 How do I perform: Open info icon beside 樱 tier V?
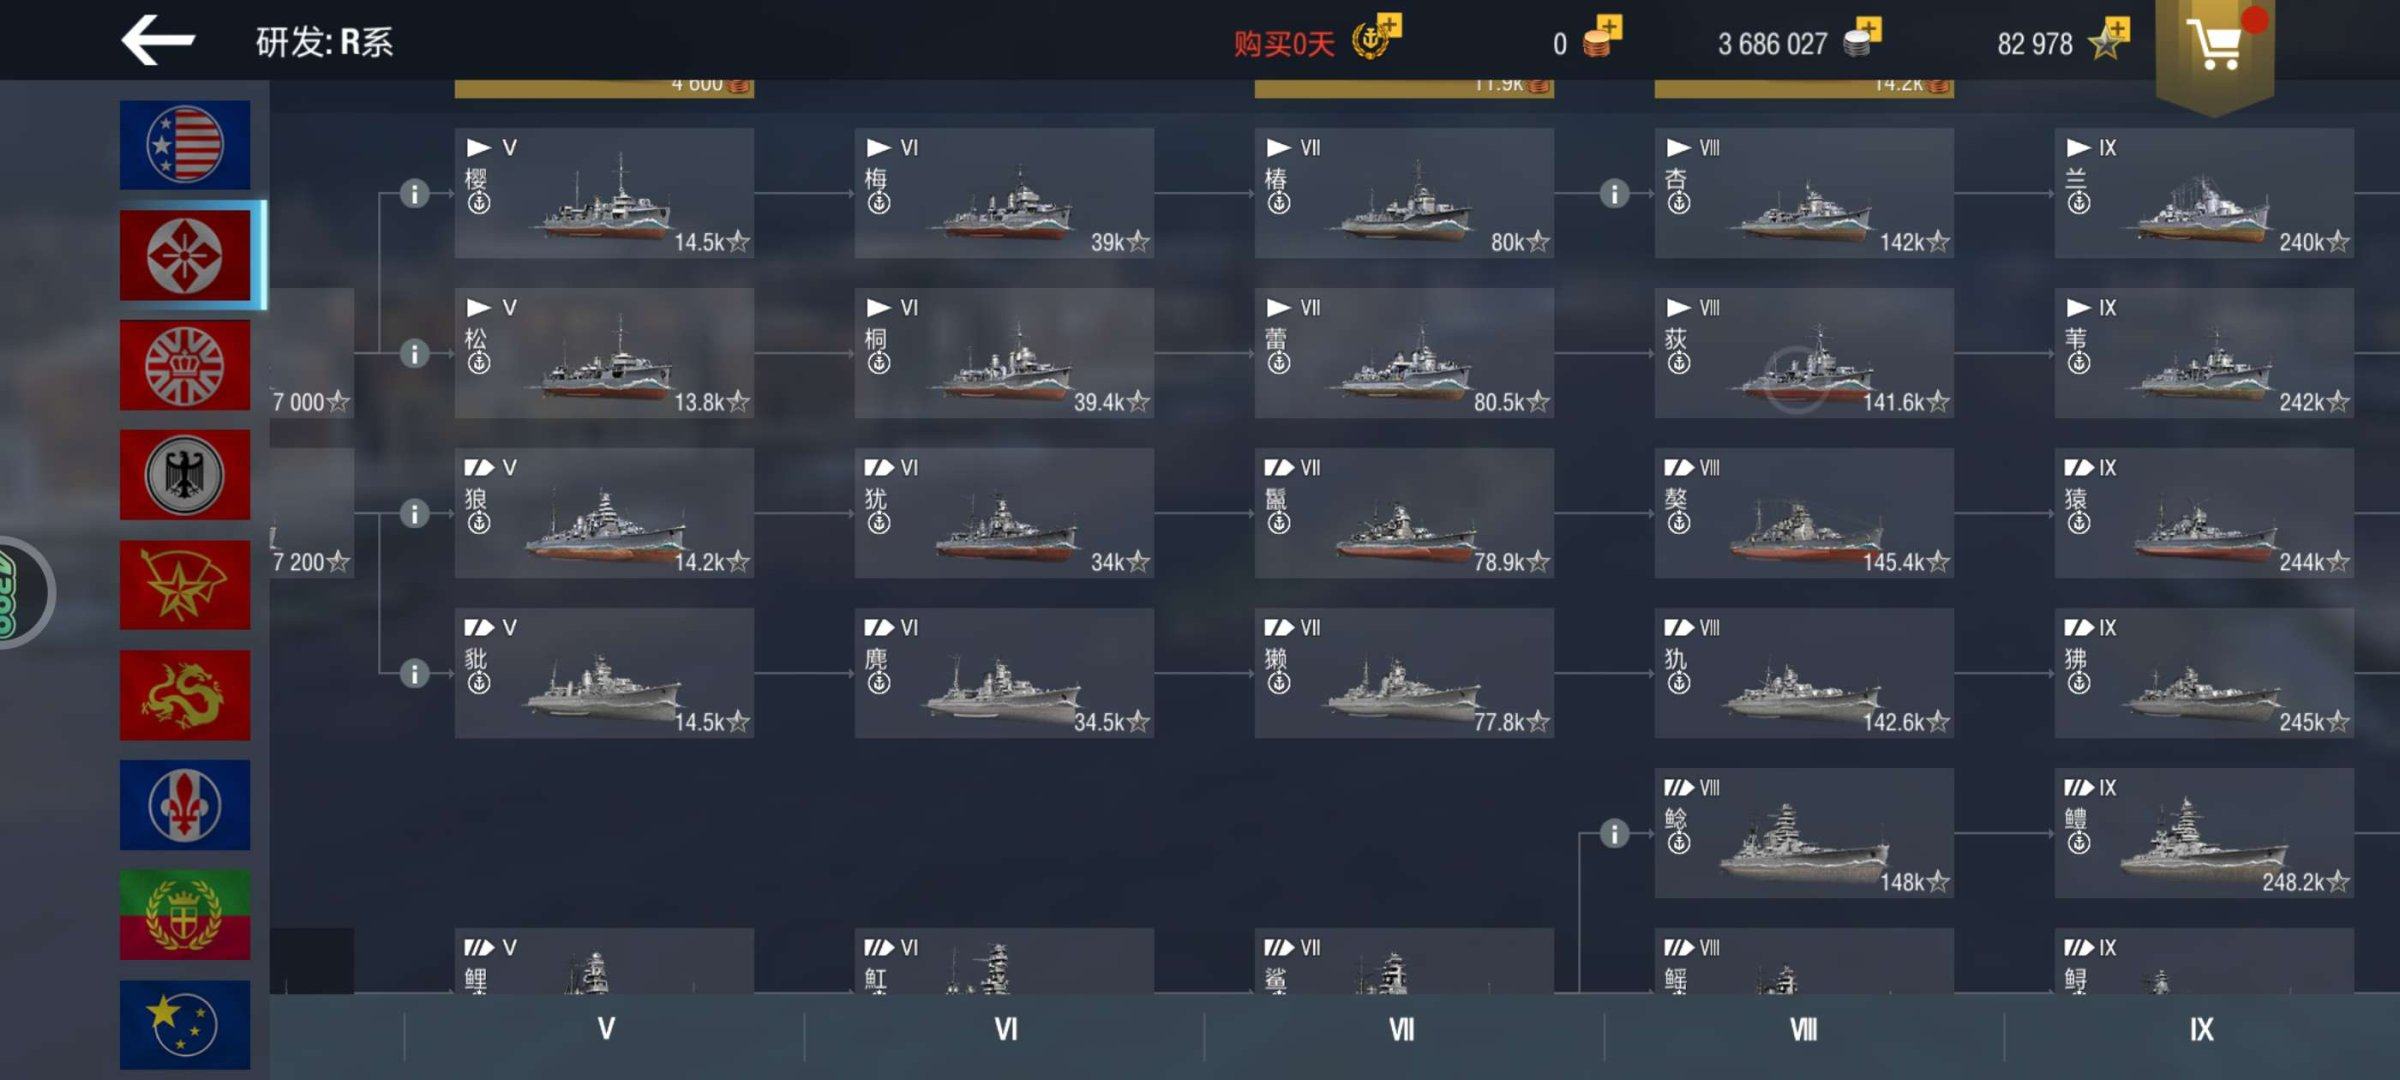point(414,193)
